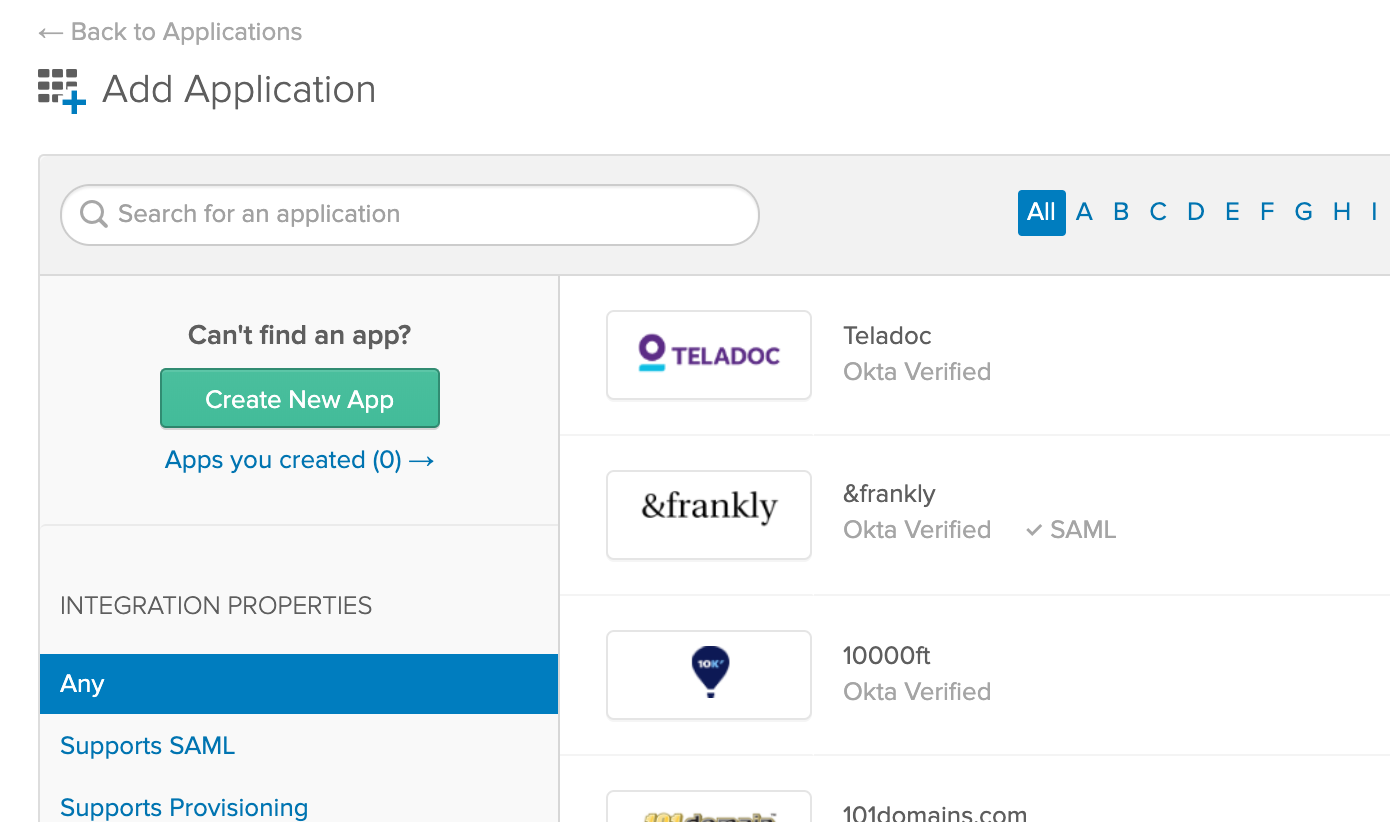1390x822 pixels.
Task: Filter applications by letter D
Action: point(1196,212)
